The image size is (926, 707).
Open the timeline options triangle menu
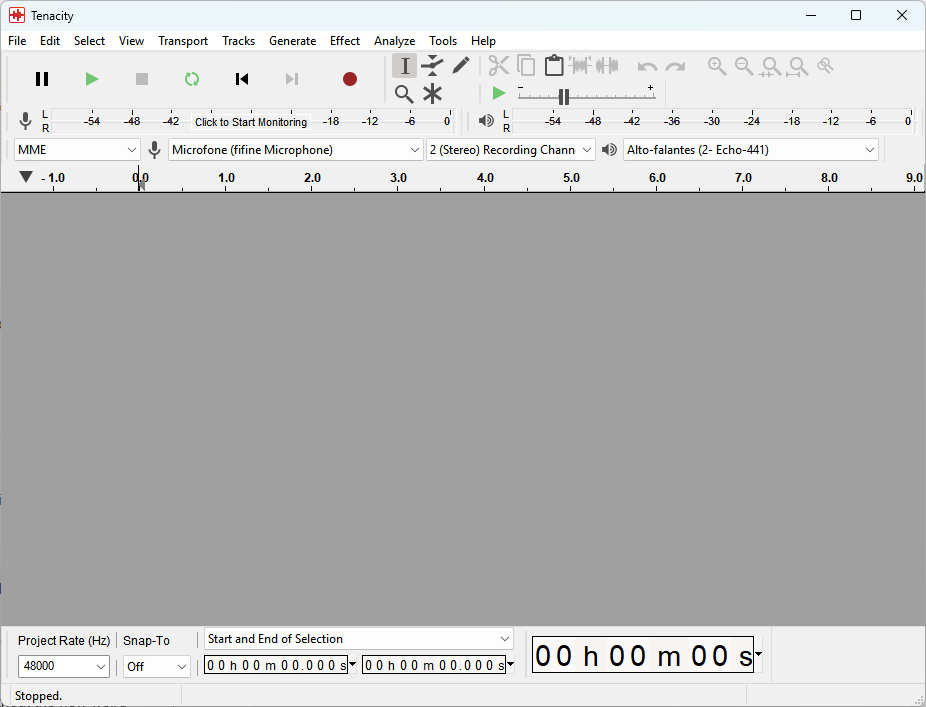tap(25, 177)
